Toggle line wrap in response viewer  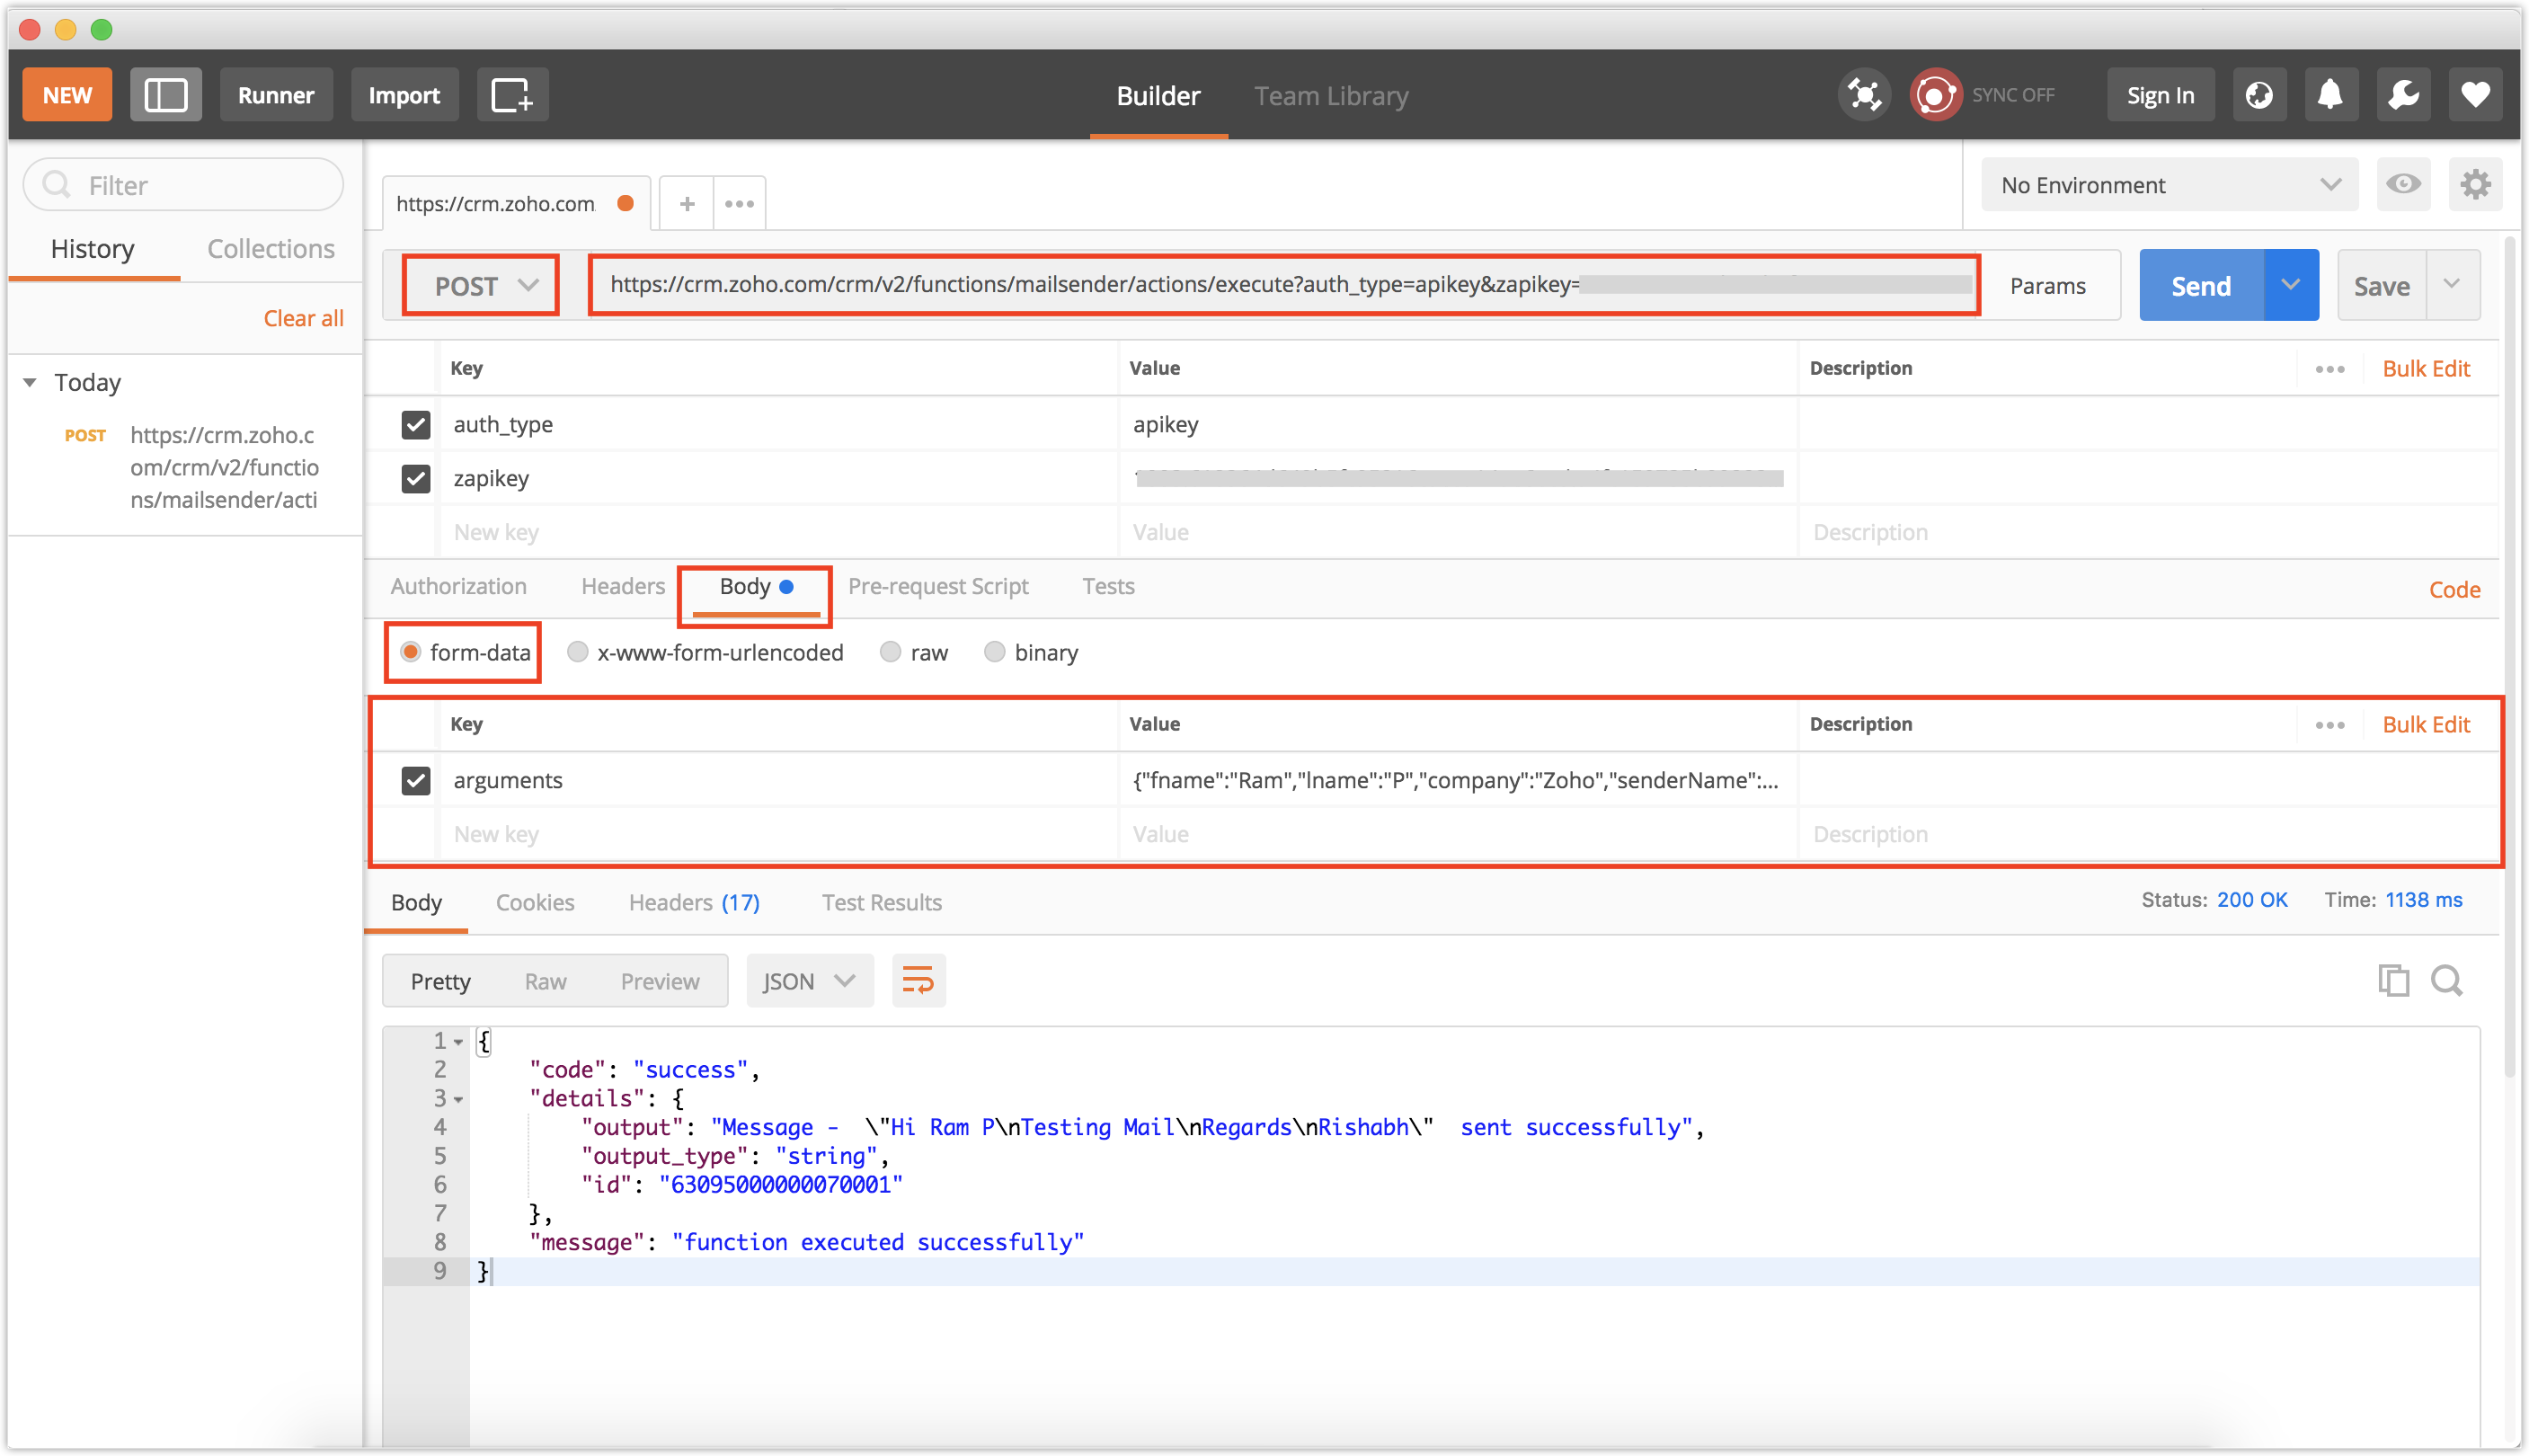coord(918,980)
